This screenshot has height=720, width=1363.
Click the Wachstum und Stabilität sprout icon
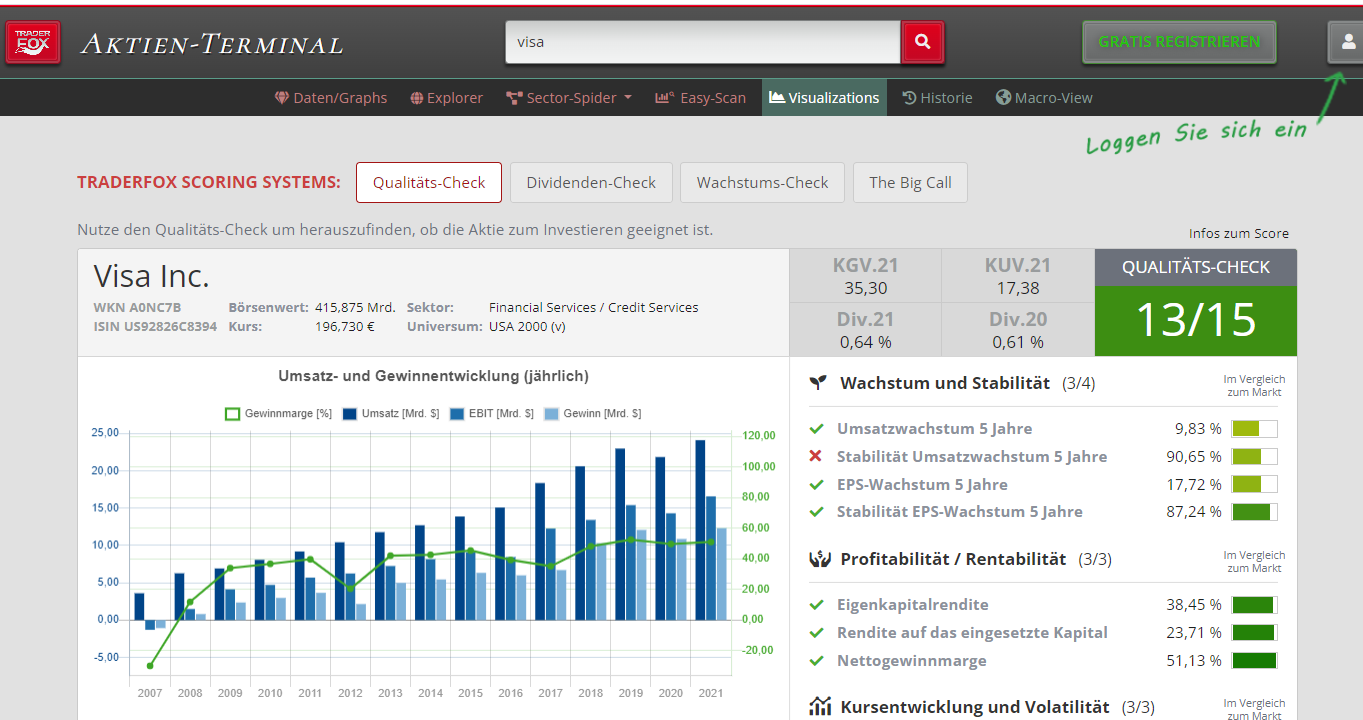pyautogui.click(x=819, y=383)
